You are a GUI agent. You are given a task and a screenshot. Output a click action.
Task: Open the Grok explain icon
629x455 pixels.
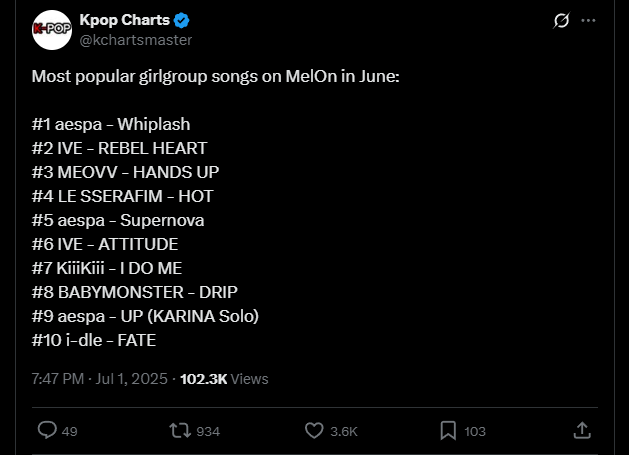pos(561,20)
